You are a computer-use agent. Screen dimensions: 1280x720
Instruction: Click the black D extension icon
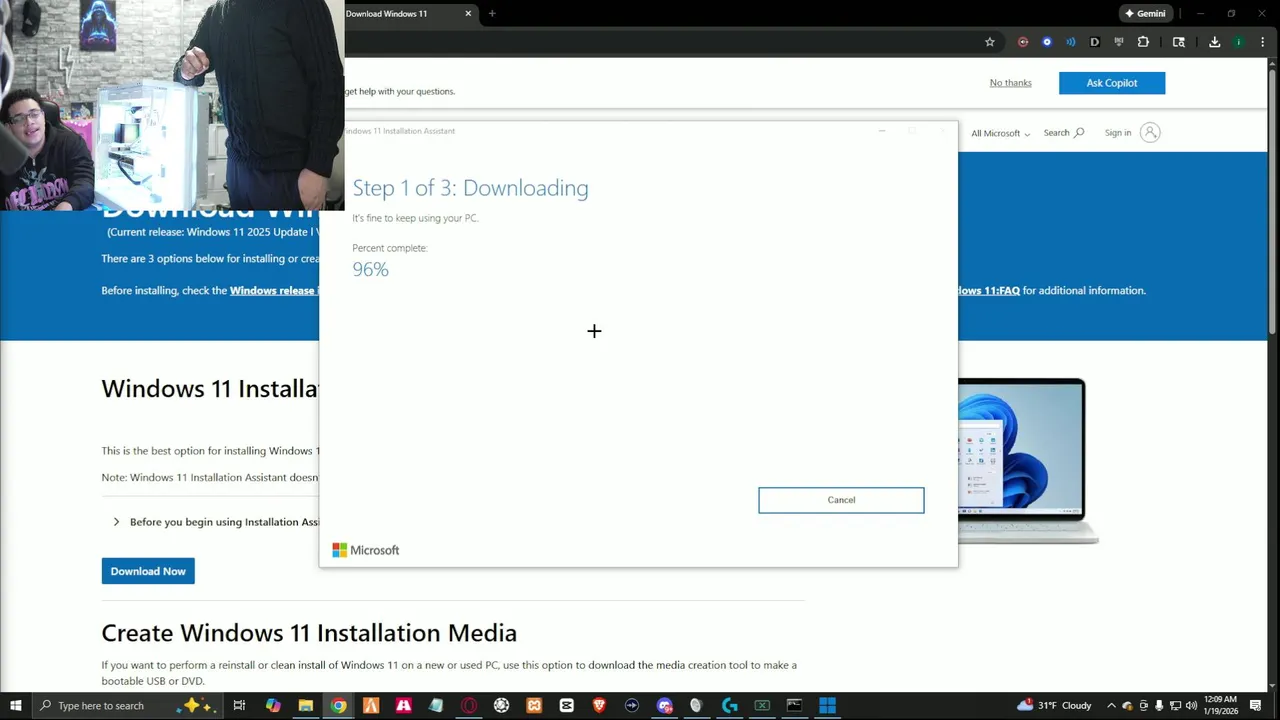(1095, 42)
